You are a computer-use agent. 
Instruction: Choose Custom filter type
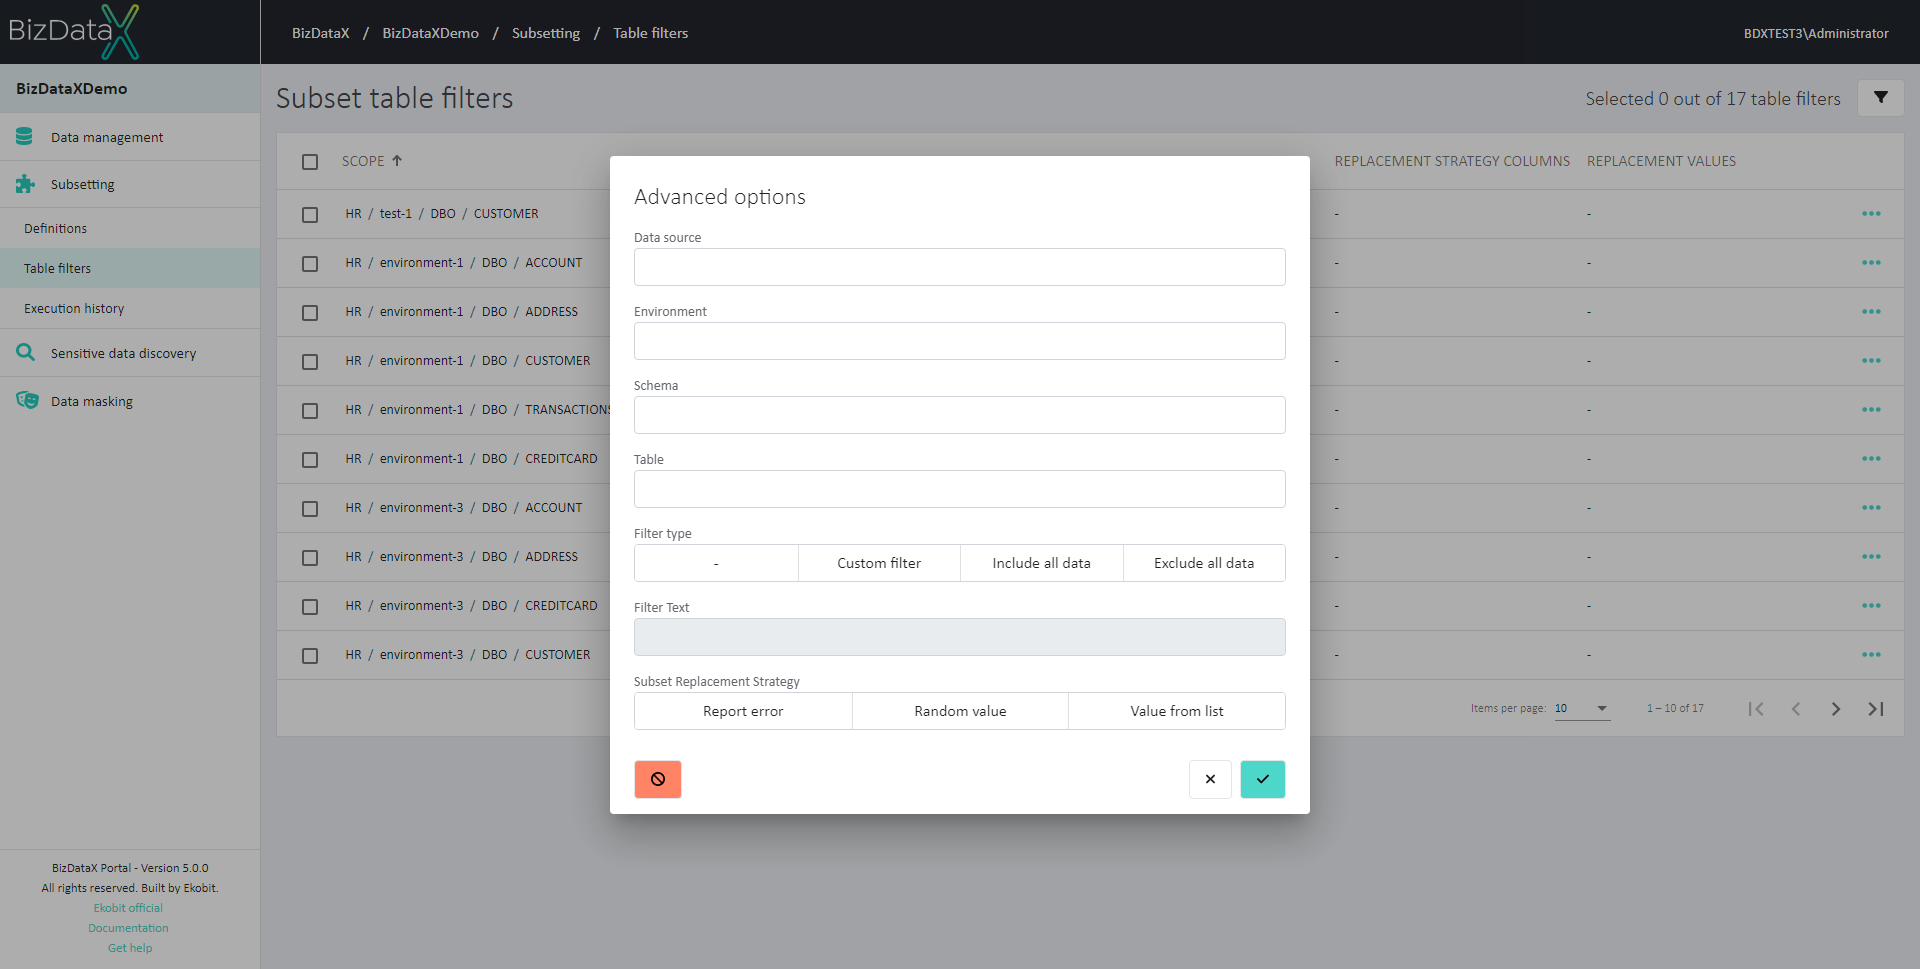click(879, 563)
